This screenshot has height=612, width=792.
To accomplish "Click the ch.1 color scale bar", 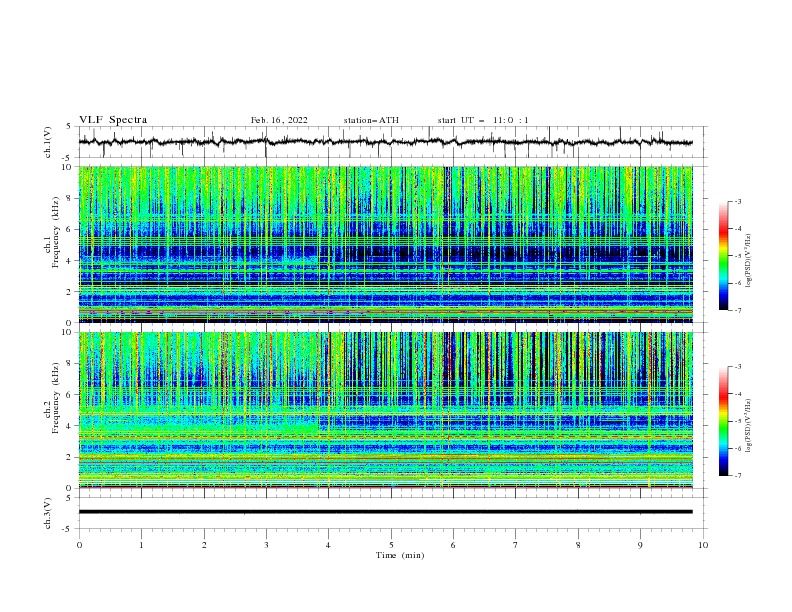I will (x=724, y=256).
